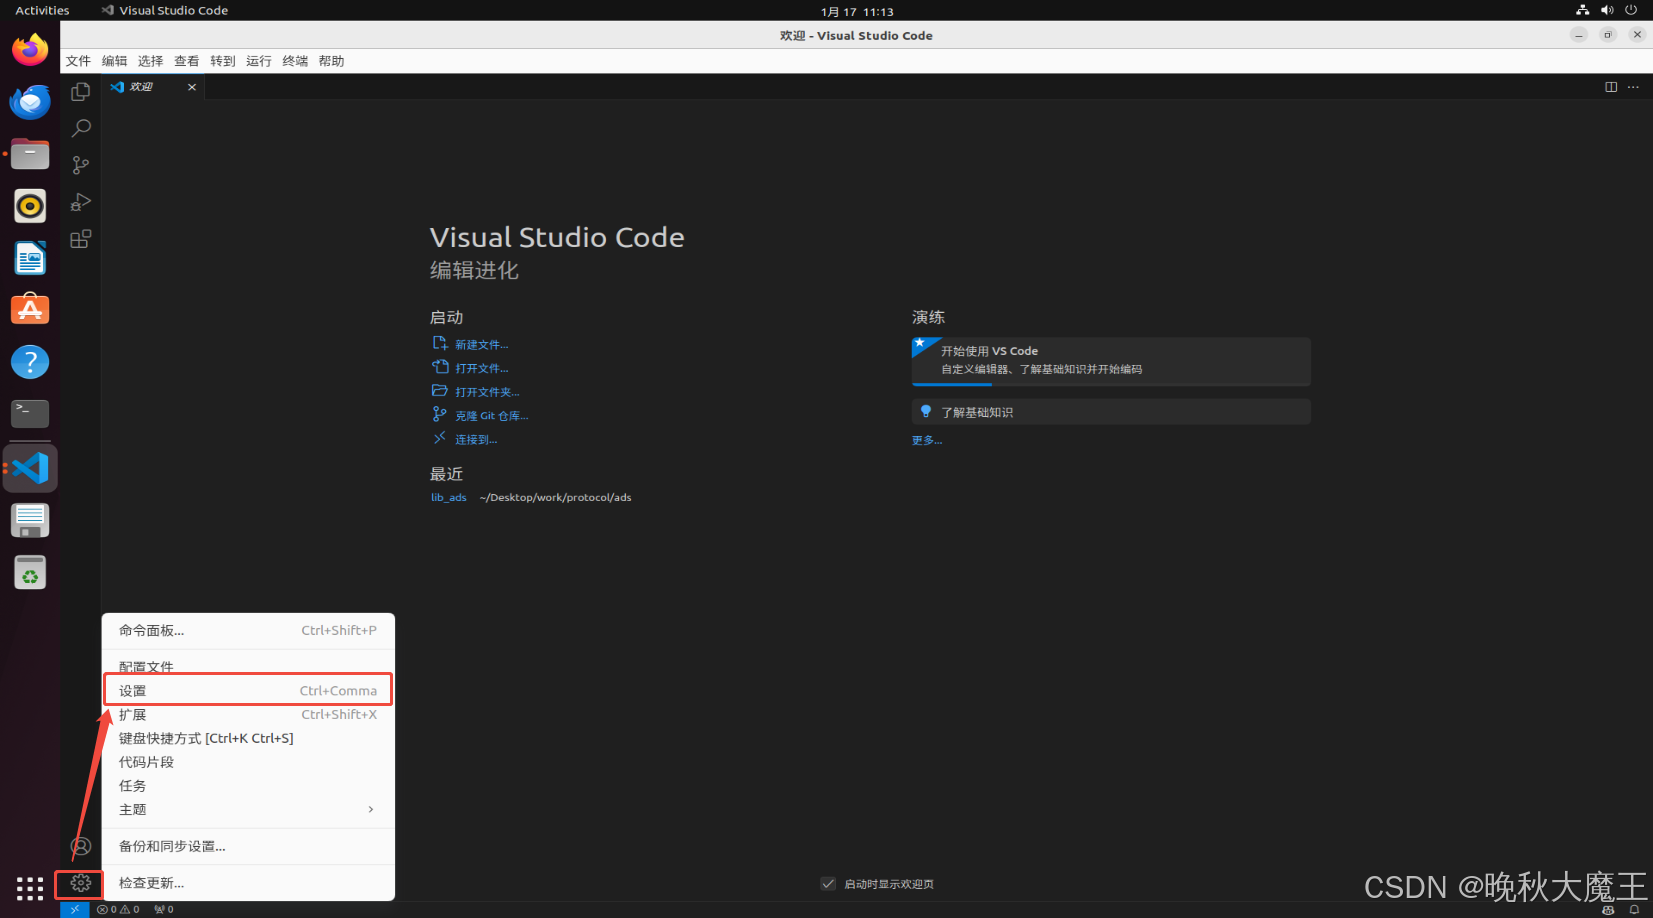This screenshot has width=1653, height=918.
Task: Open the 开始使用 VS Code walkthrough
Action: coord(1111,361)
